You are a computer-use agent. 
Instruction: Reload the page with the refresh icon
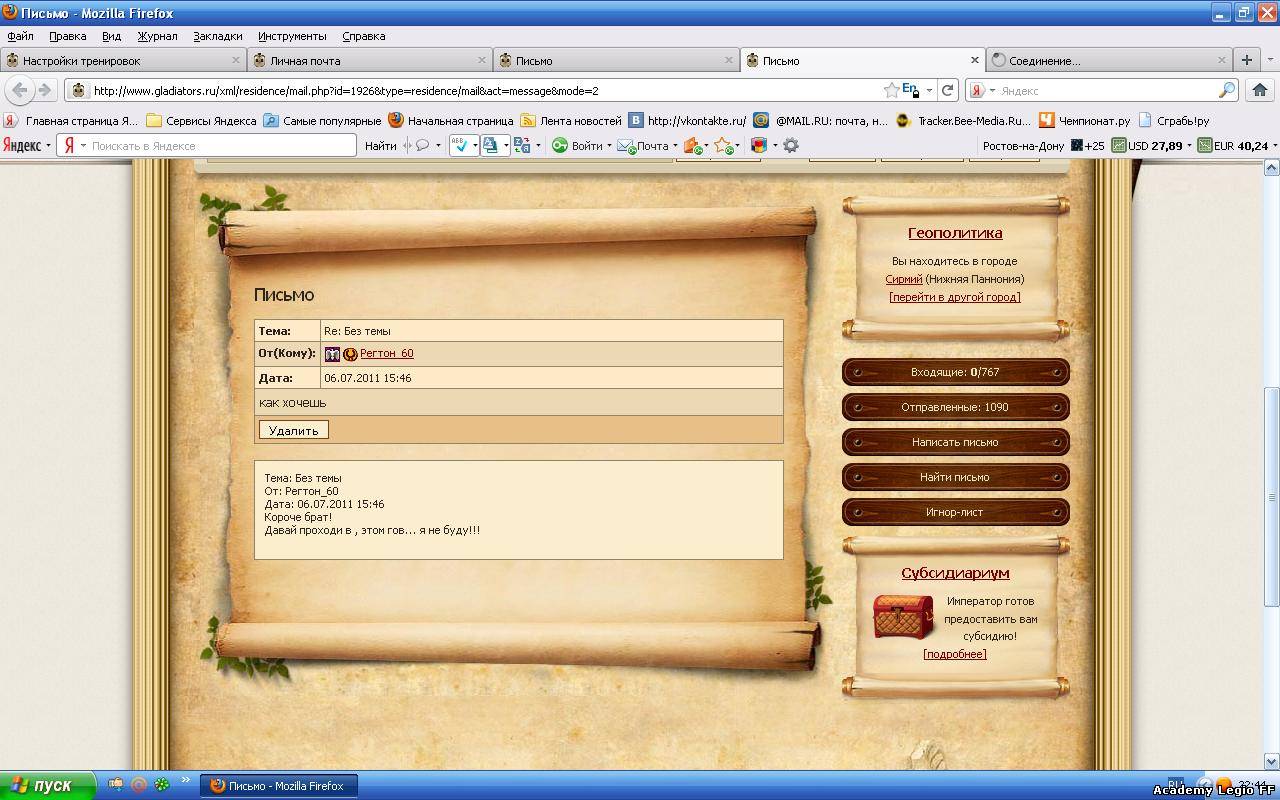point(948,90)
